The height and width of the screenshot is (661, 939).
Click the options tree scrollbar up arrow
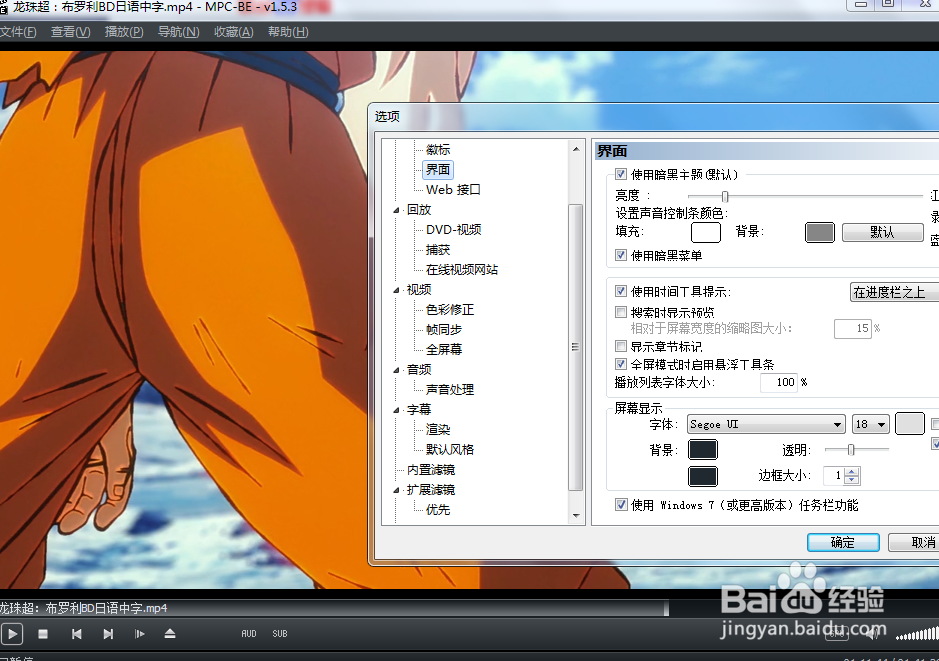(576, 148)
